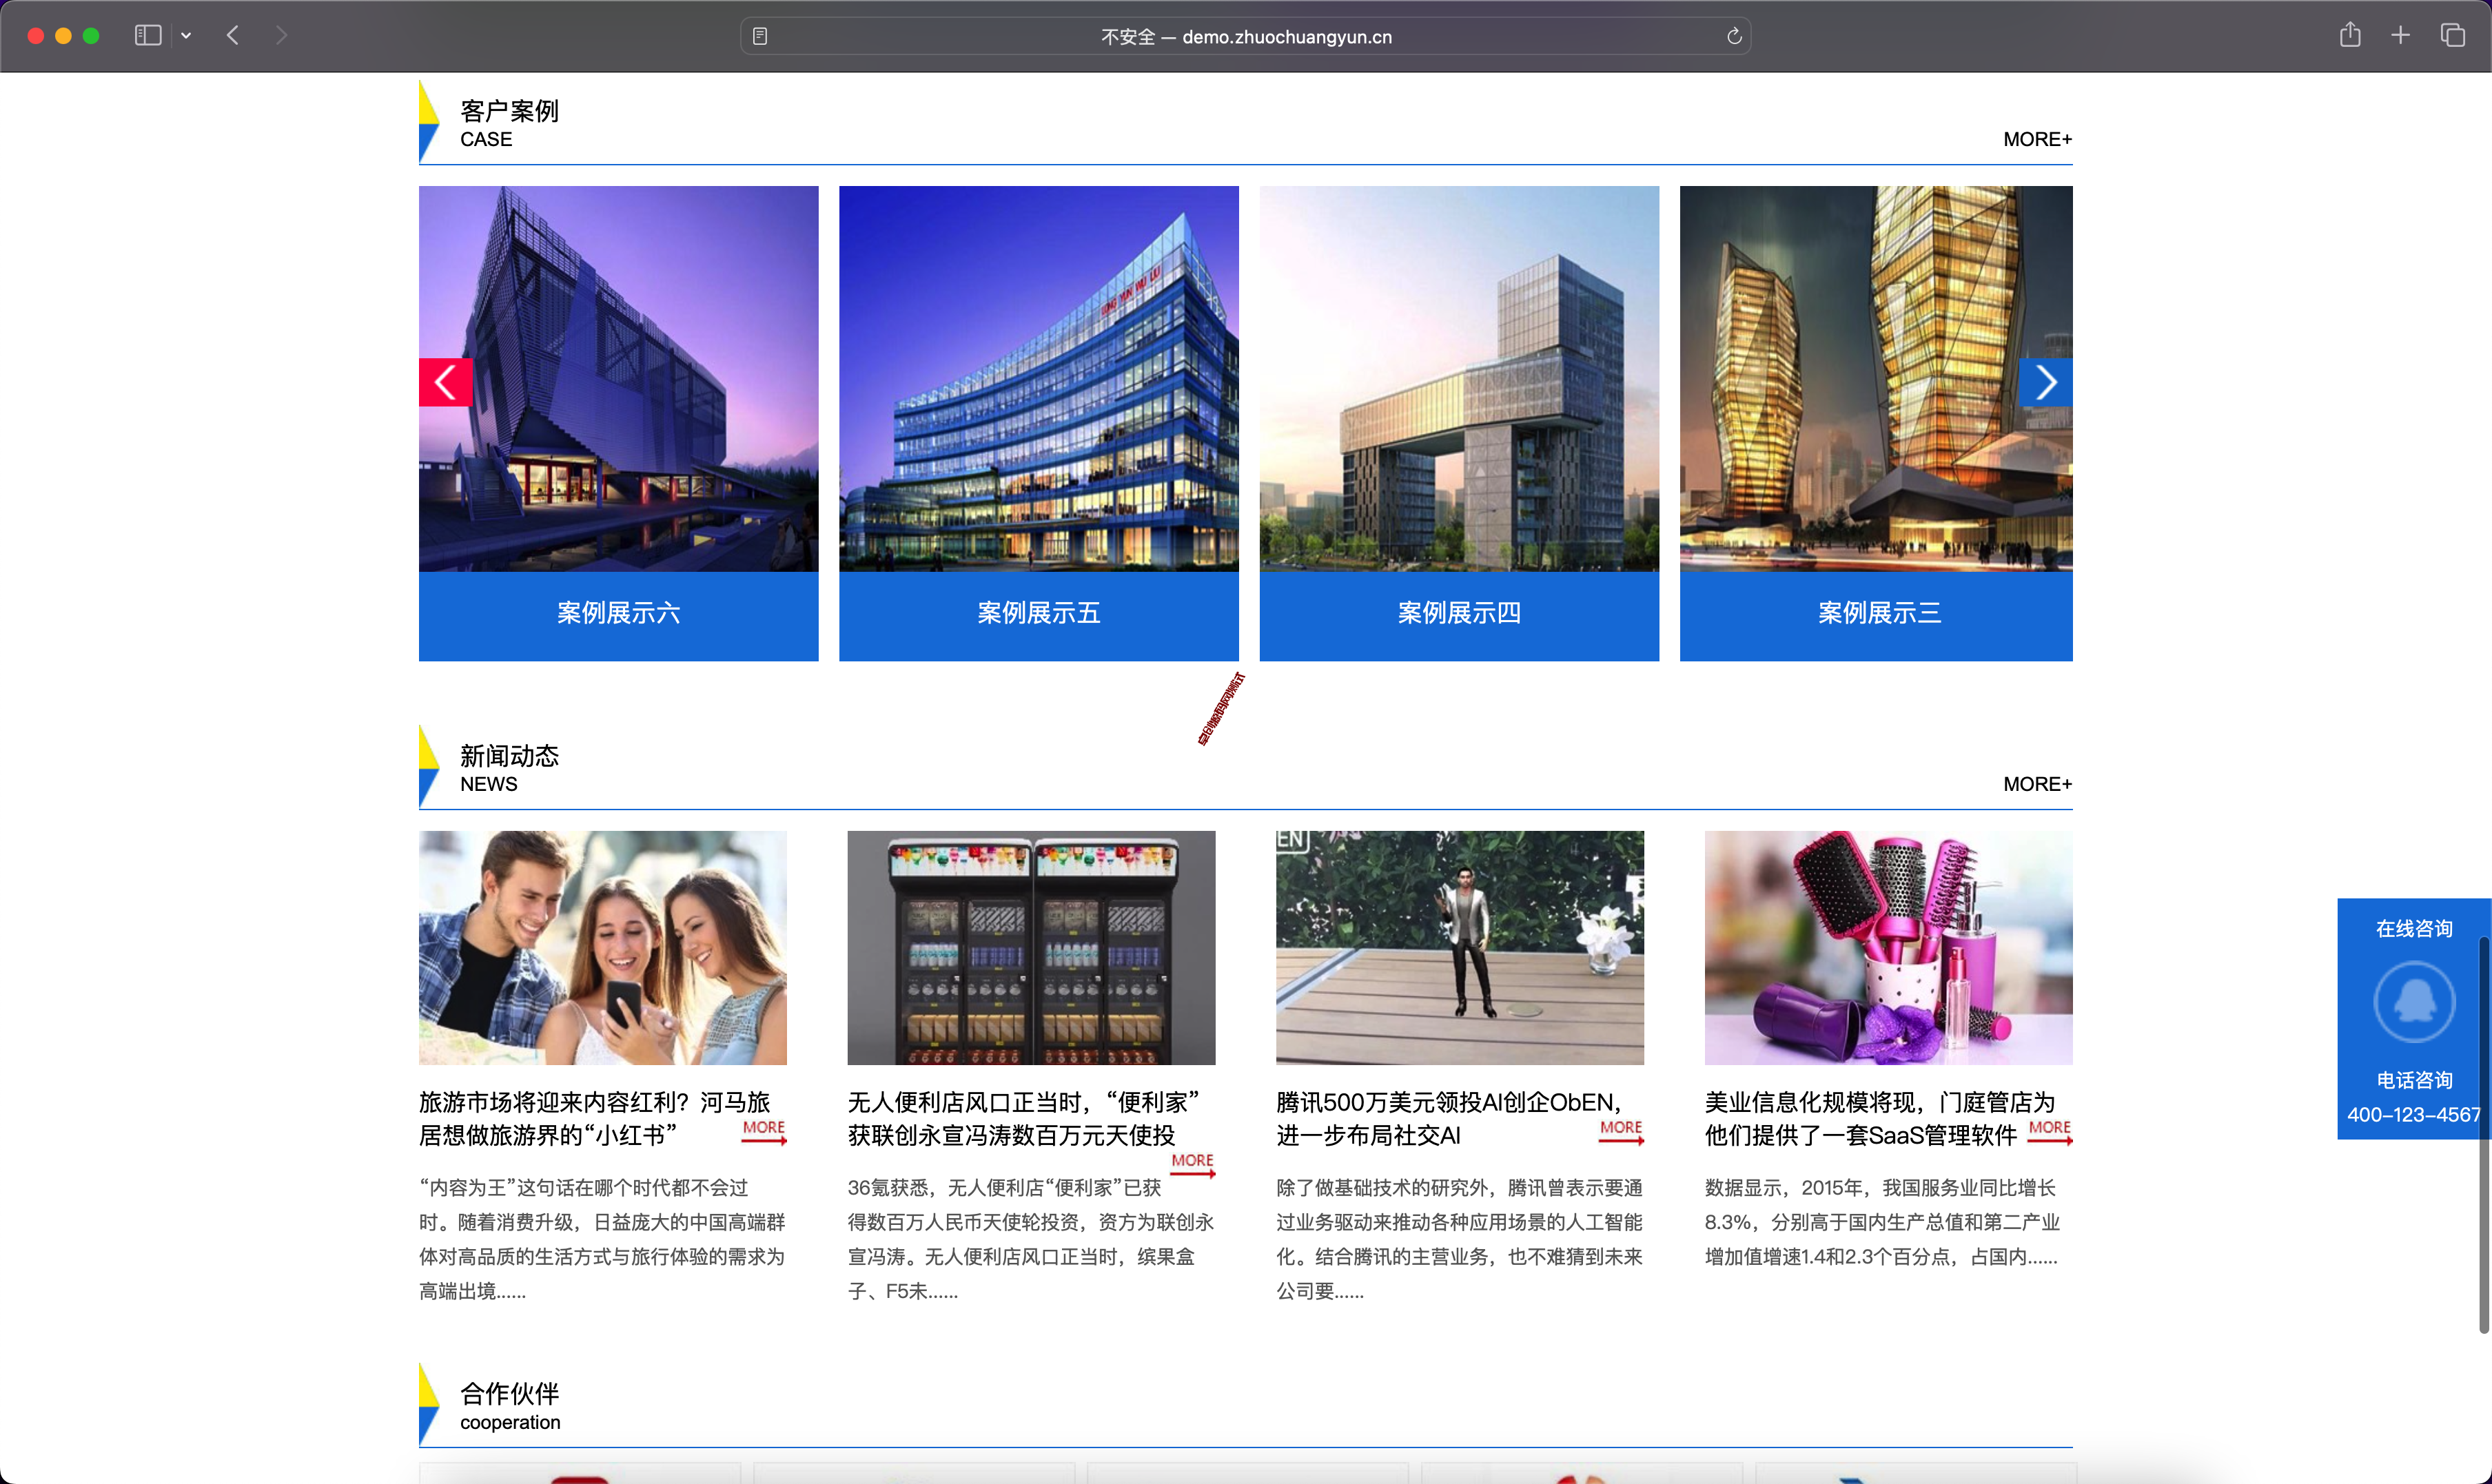Open MORE+ link in 客户案例 section

click(2037, 139)
